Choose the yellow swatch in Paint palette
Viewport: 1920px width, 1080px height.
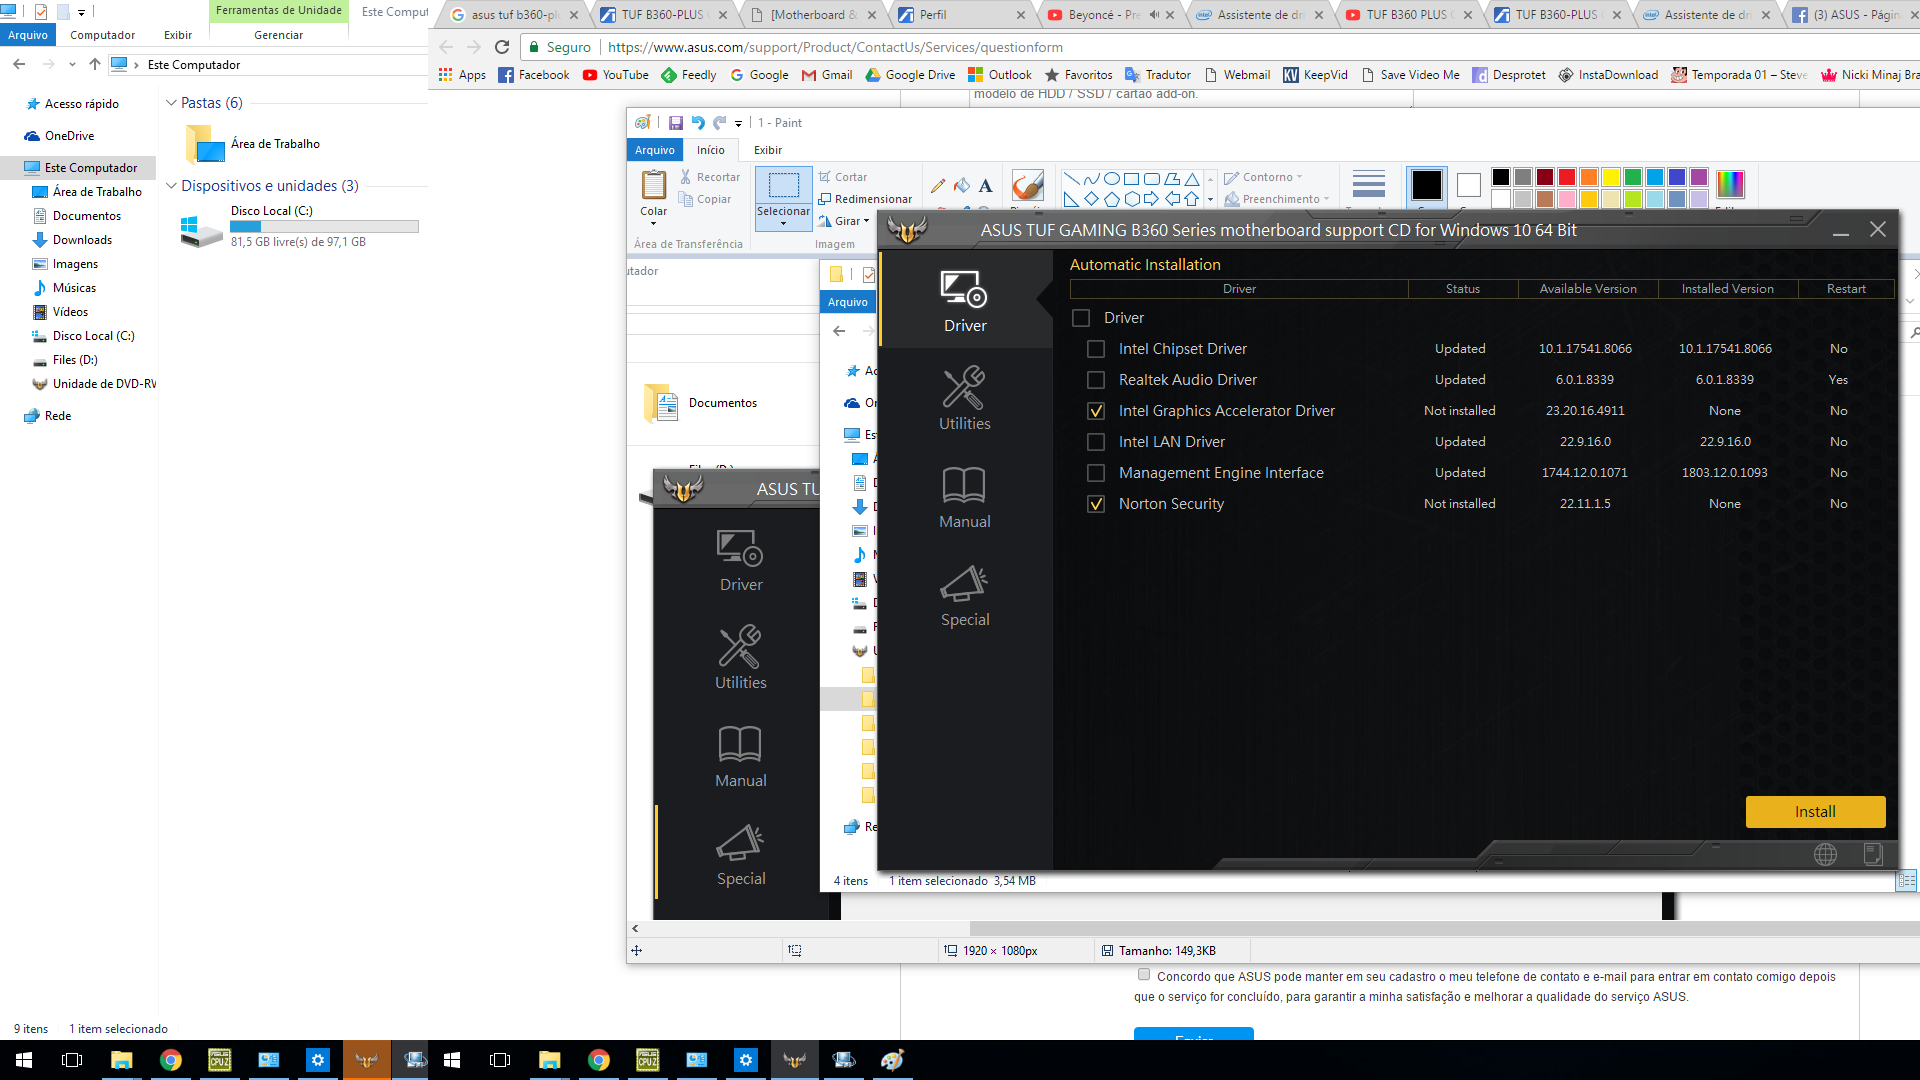tap(1611, 177)
